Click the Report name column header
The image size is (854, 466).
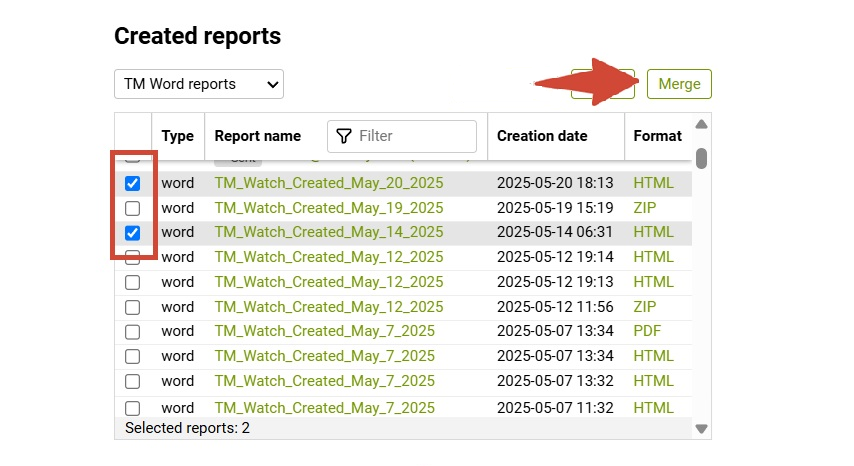pos(258,136)
